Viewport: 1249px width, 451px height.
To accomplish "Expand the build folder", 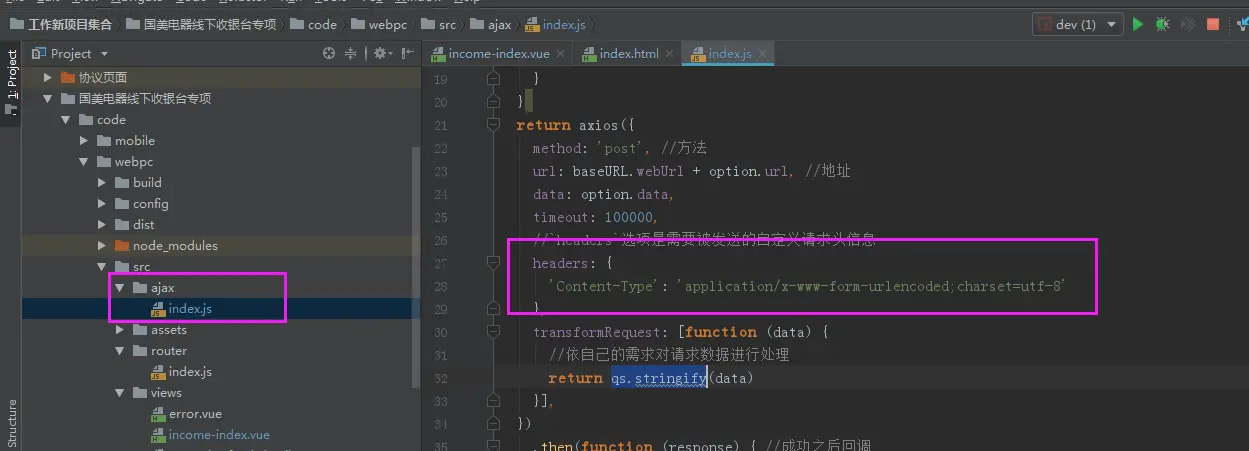I will (x=102, y=182).
